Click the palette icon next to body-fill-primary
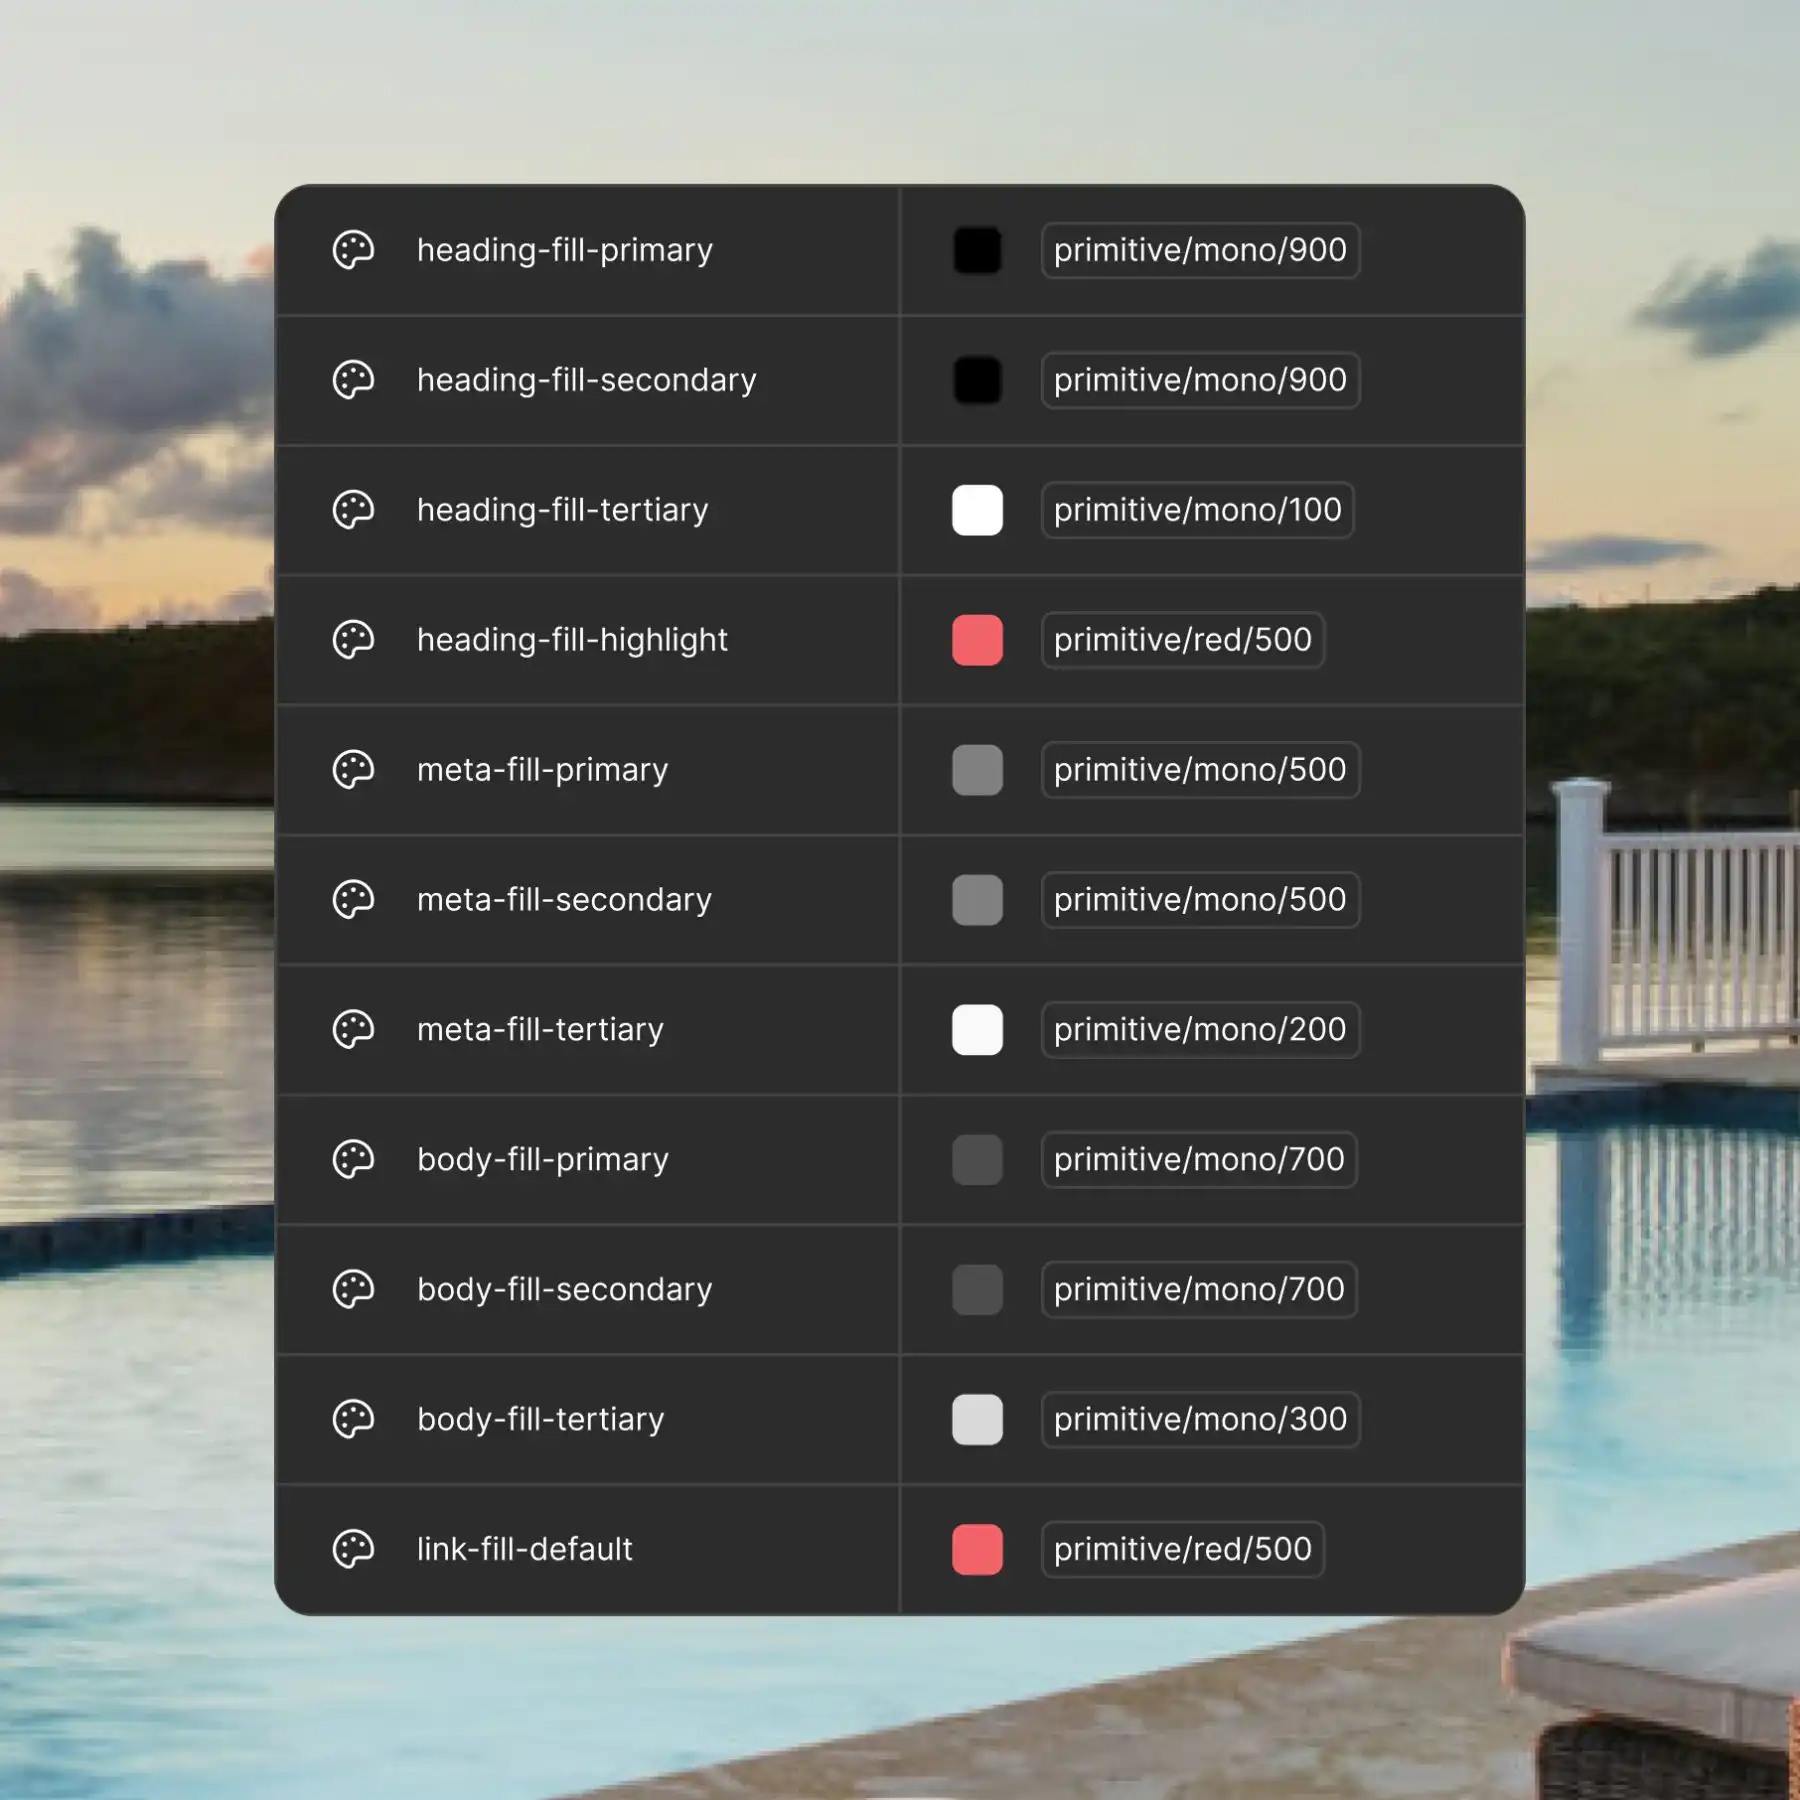1800x1800 pixels. tap(352, 1159)
